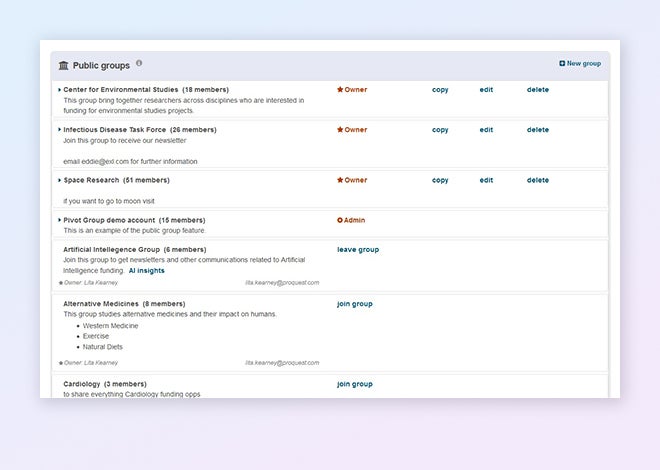660x470 pixels.
Task: Delete the Center for Environmental Studies group
Action: point(538,90)
